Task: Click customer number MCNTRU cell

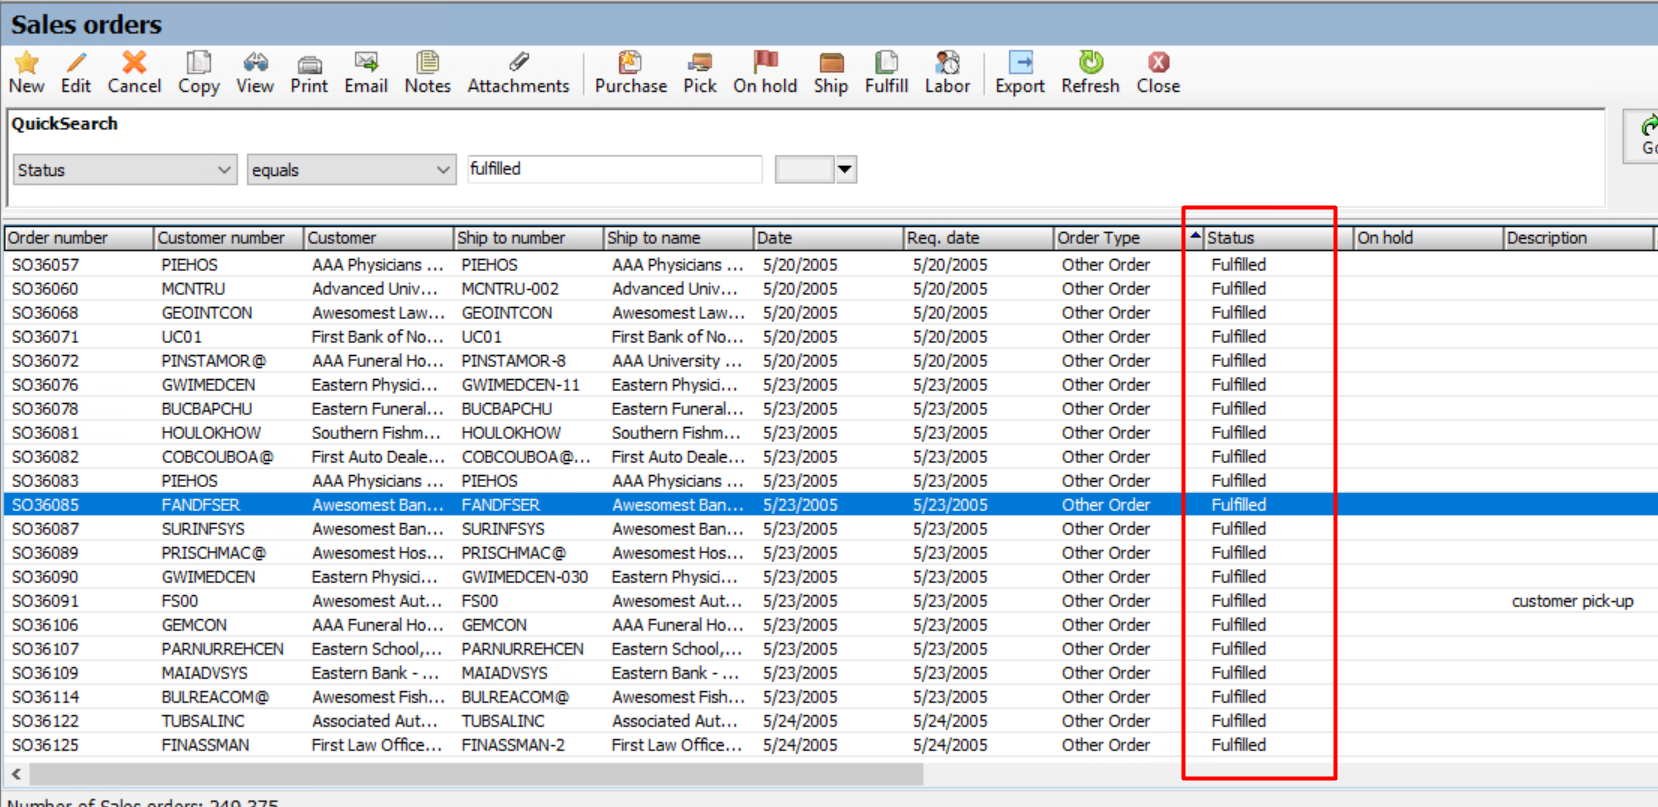Action: point(193,289)
